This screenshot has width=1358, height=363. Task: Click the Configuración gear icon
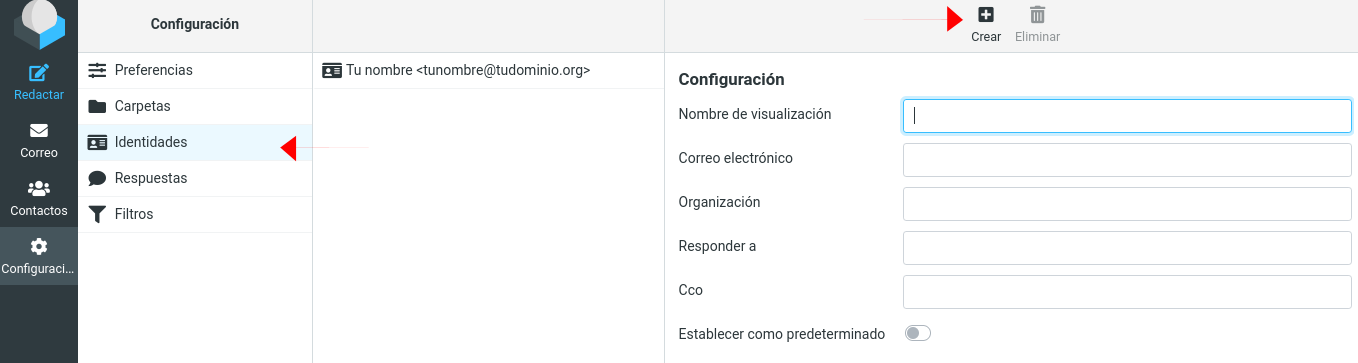click(x=39, y=246)
